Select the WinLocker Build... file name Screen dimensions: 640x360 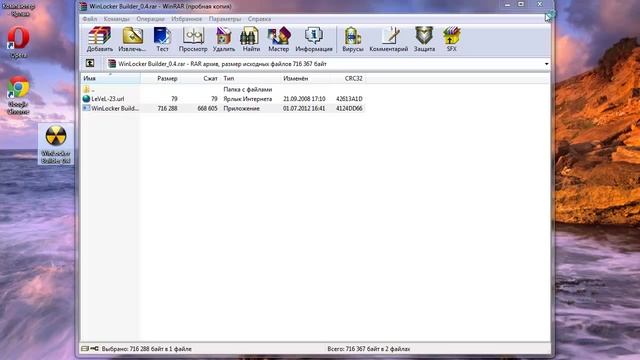click(115, 109)
